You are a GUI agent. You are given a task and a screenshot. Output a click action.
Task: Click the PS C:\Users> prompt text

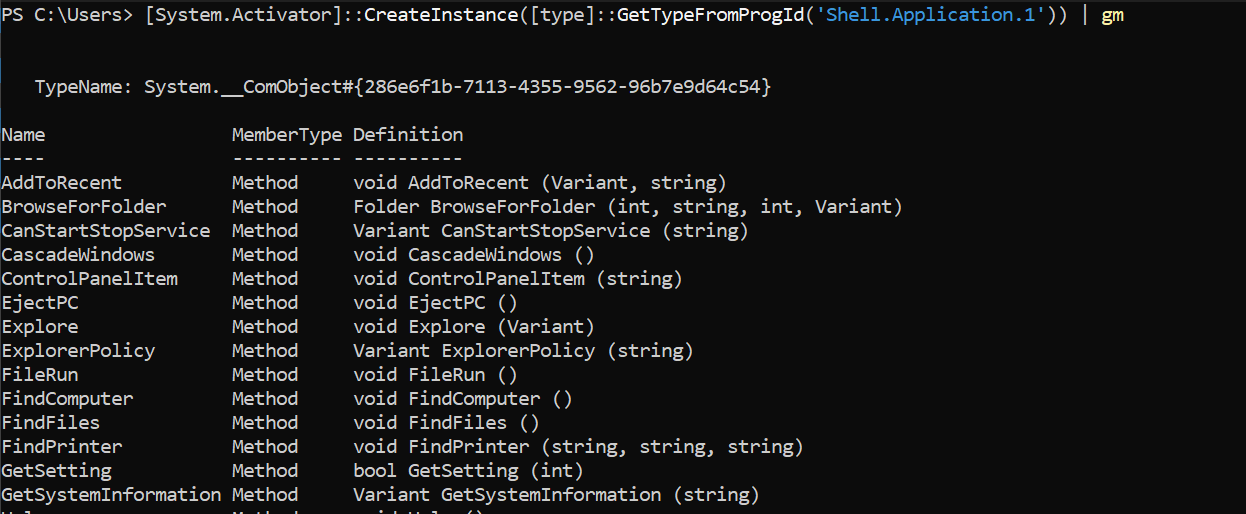pyautogui.click(x=68, y=16)
